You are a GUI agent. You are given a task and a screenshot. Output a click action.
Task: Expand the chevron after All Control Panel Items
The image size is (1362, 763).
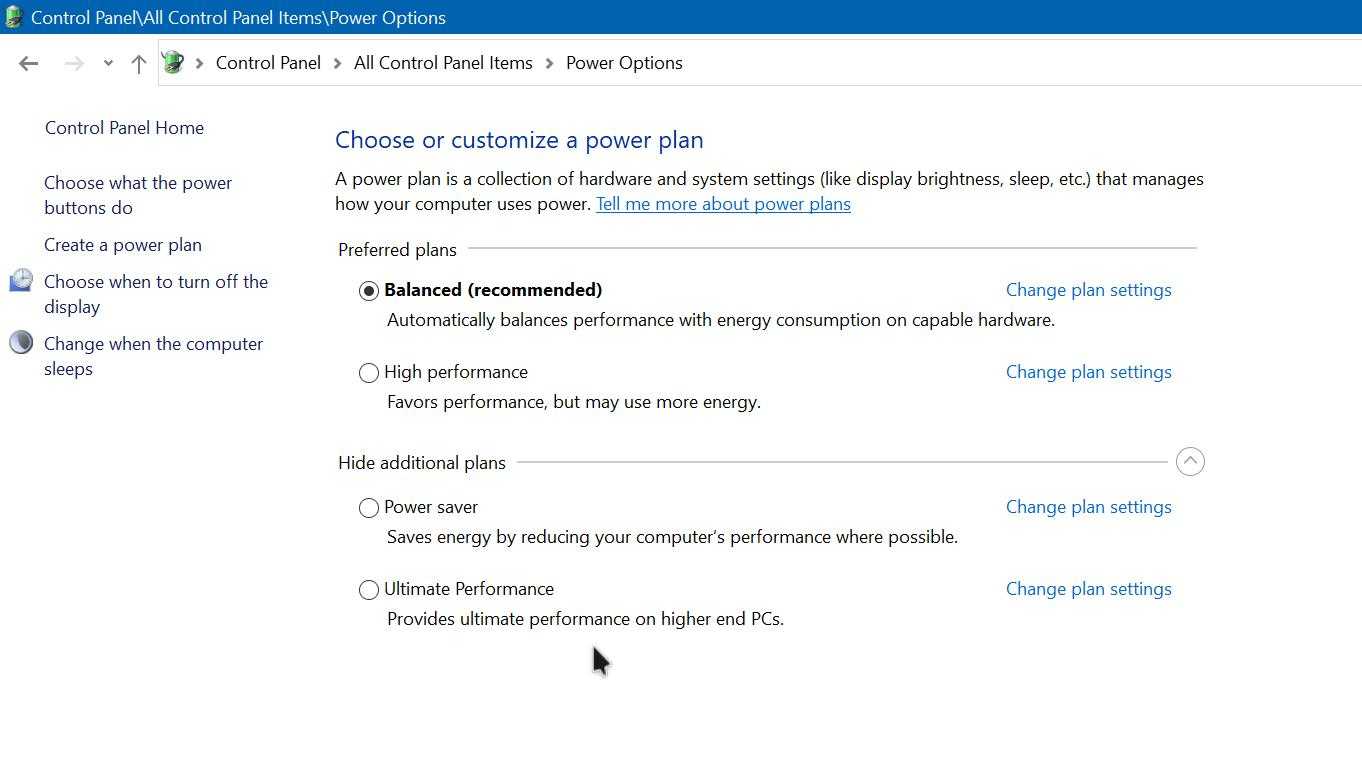550,63
